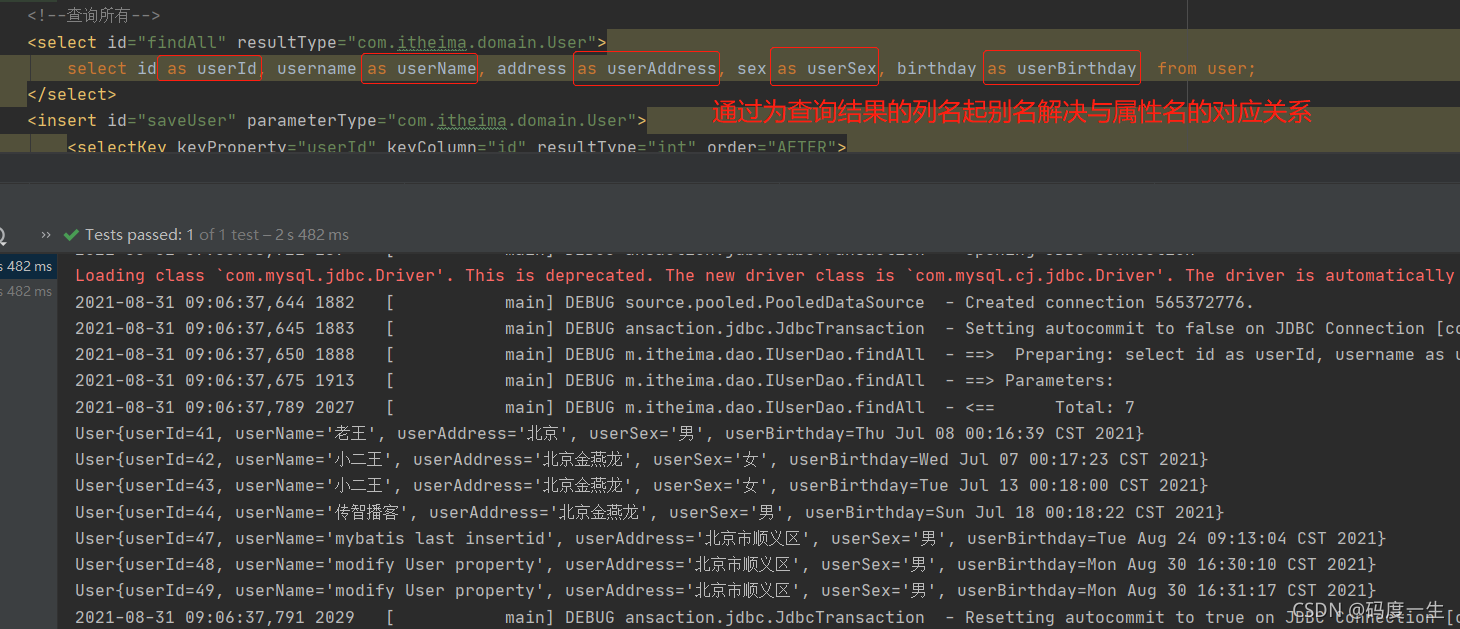Click the 'findAll' select id attribute
Viewport: 1460px width, 629px height.
[168, 42]
